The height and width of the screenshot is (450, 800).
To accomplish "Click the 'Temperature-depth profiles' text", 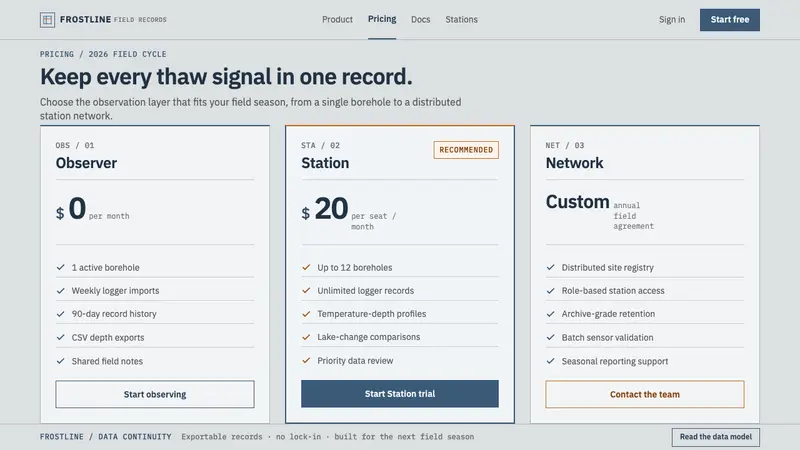I will [371, 314].
